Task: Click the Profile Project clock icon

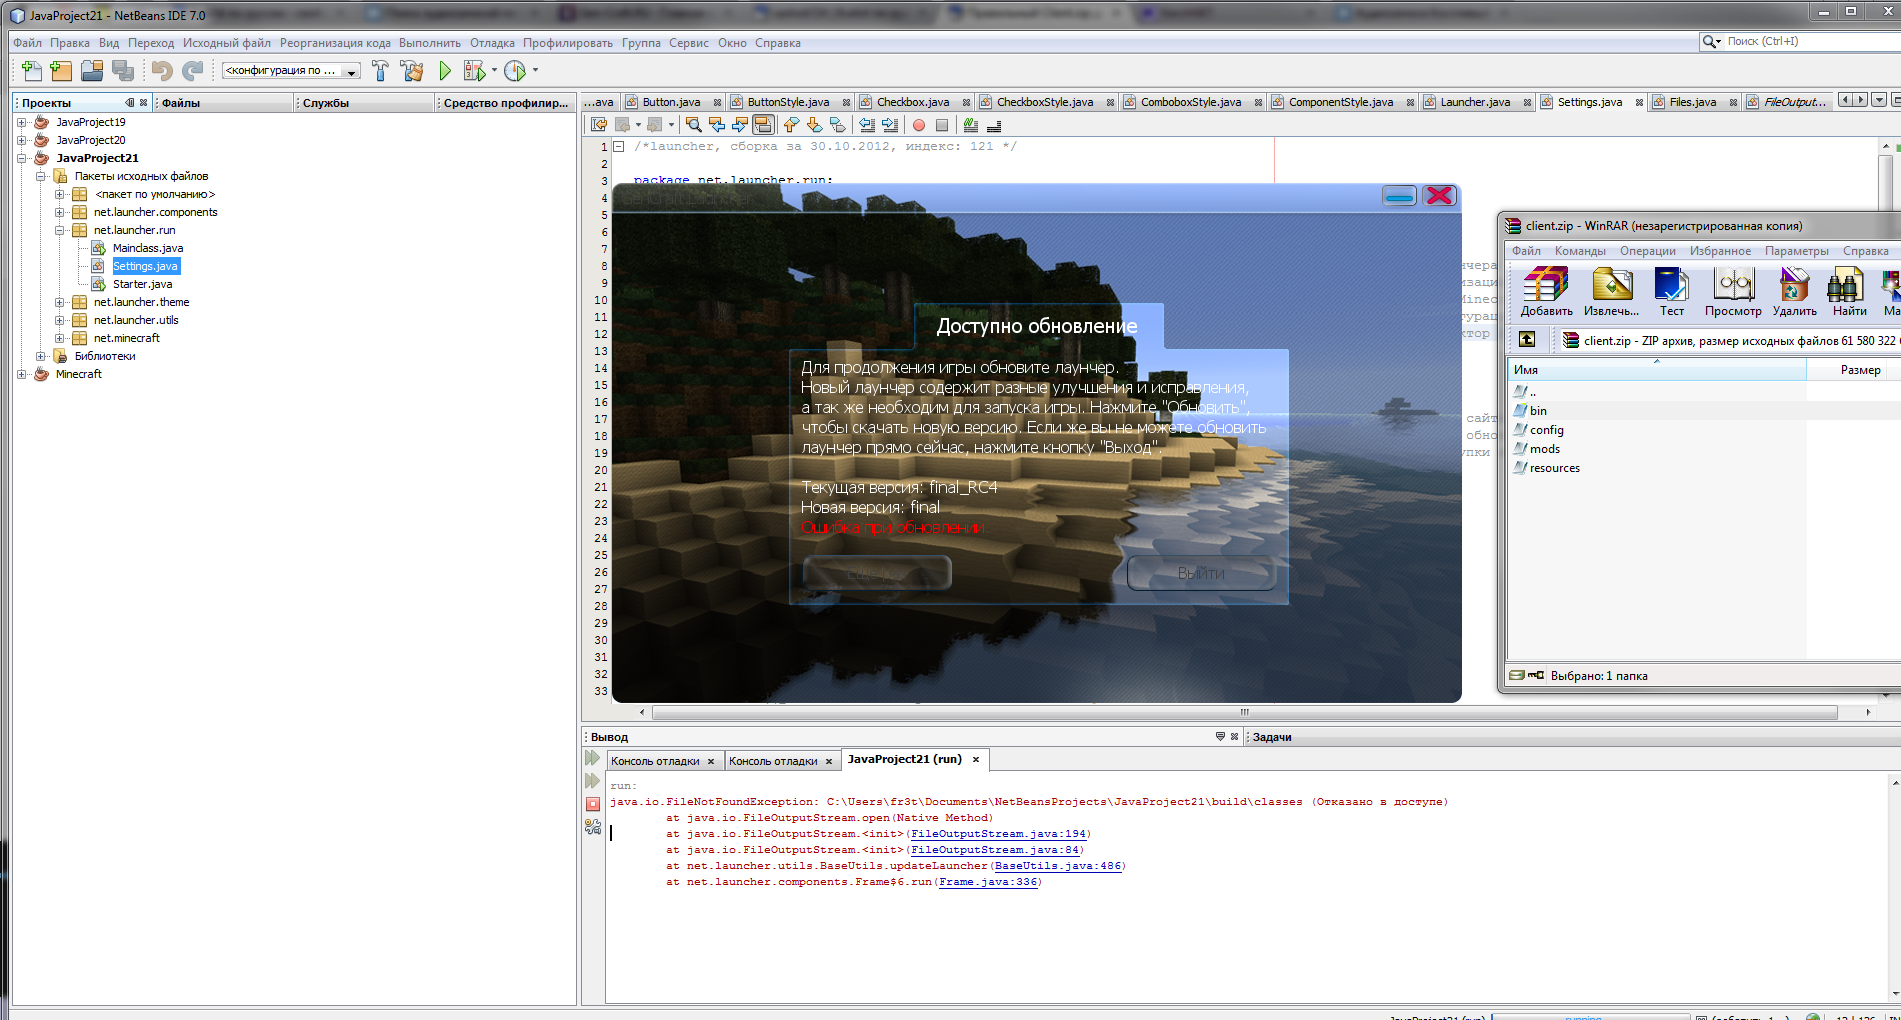Action: [515, 70]
